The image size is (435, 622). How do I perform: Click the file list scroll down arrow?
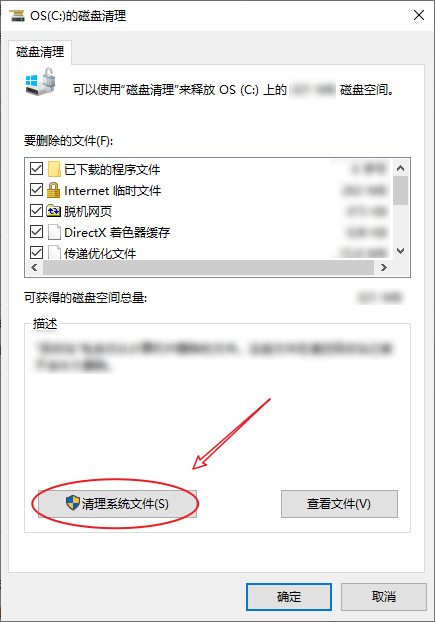tap(401, 251)
